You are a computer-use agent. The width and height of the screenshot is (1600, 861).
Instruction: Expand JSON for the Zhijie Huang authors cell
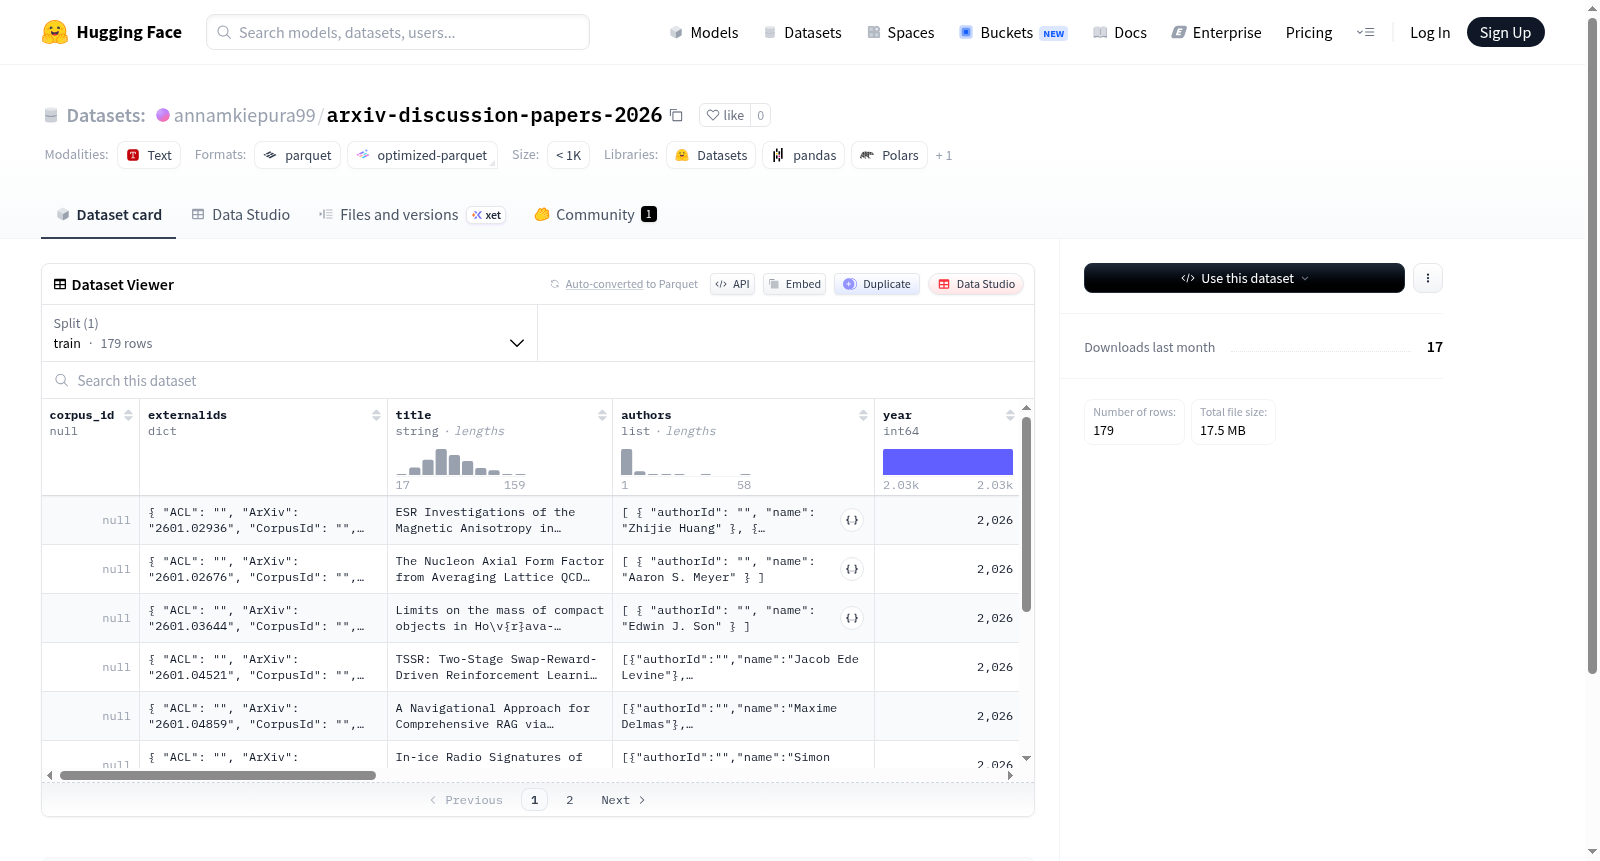(852, 520)
